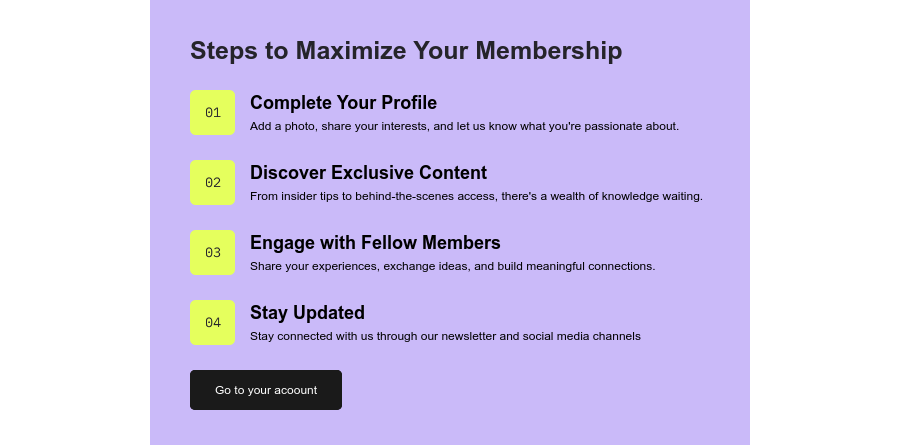The image size is (900, 445).
Task: Click the 'Engage with Fellow Members' heading
Action: point(375,243)
